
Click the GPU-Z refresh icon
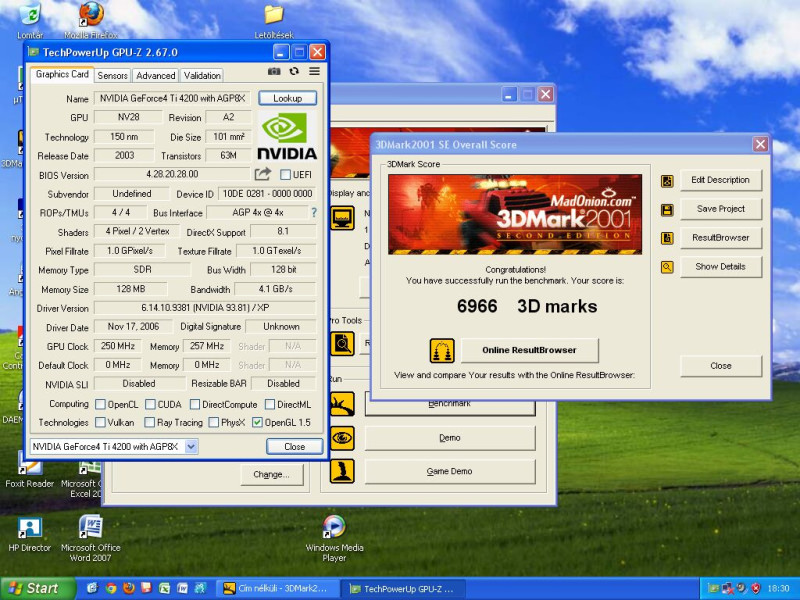(294, 71)
